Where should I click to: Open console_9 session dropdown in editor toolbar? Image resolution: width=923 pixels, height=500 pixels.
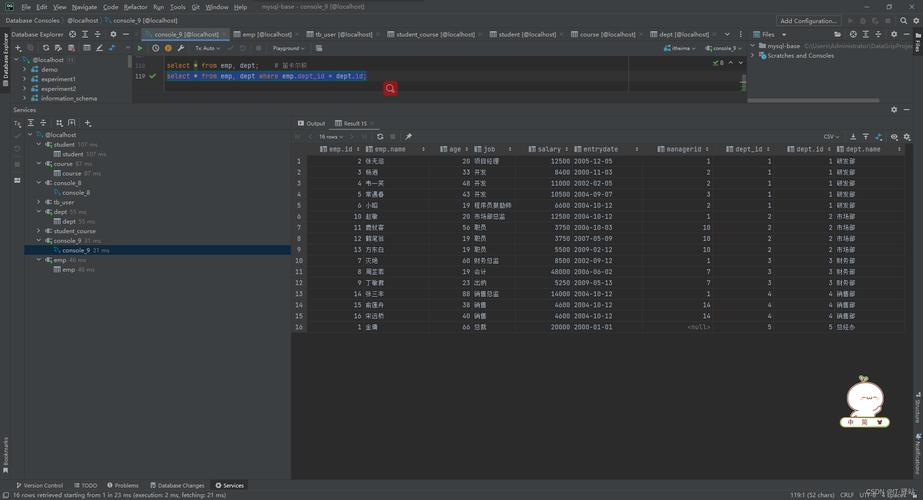pyautogui.click(x=722, y=48)
